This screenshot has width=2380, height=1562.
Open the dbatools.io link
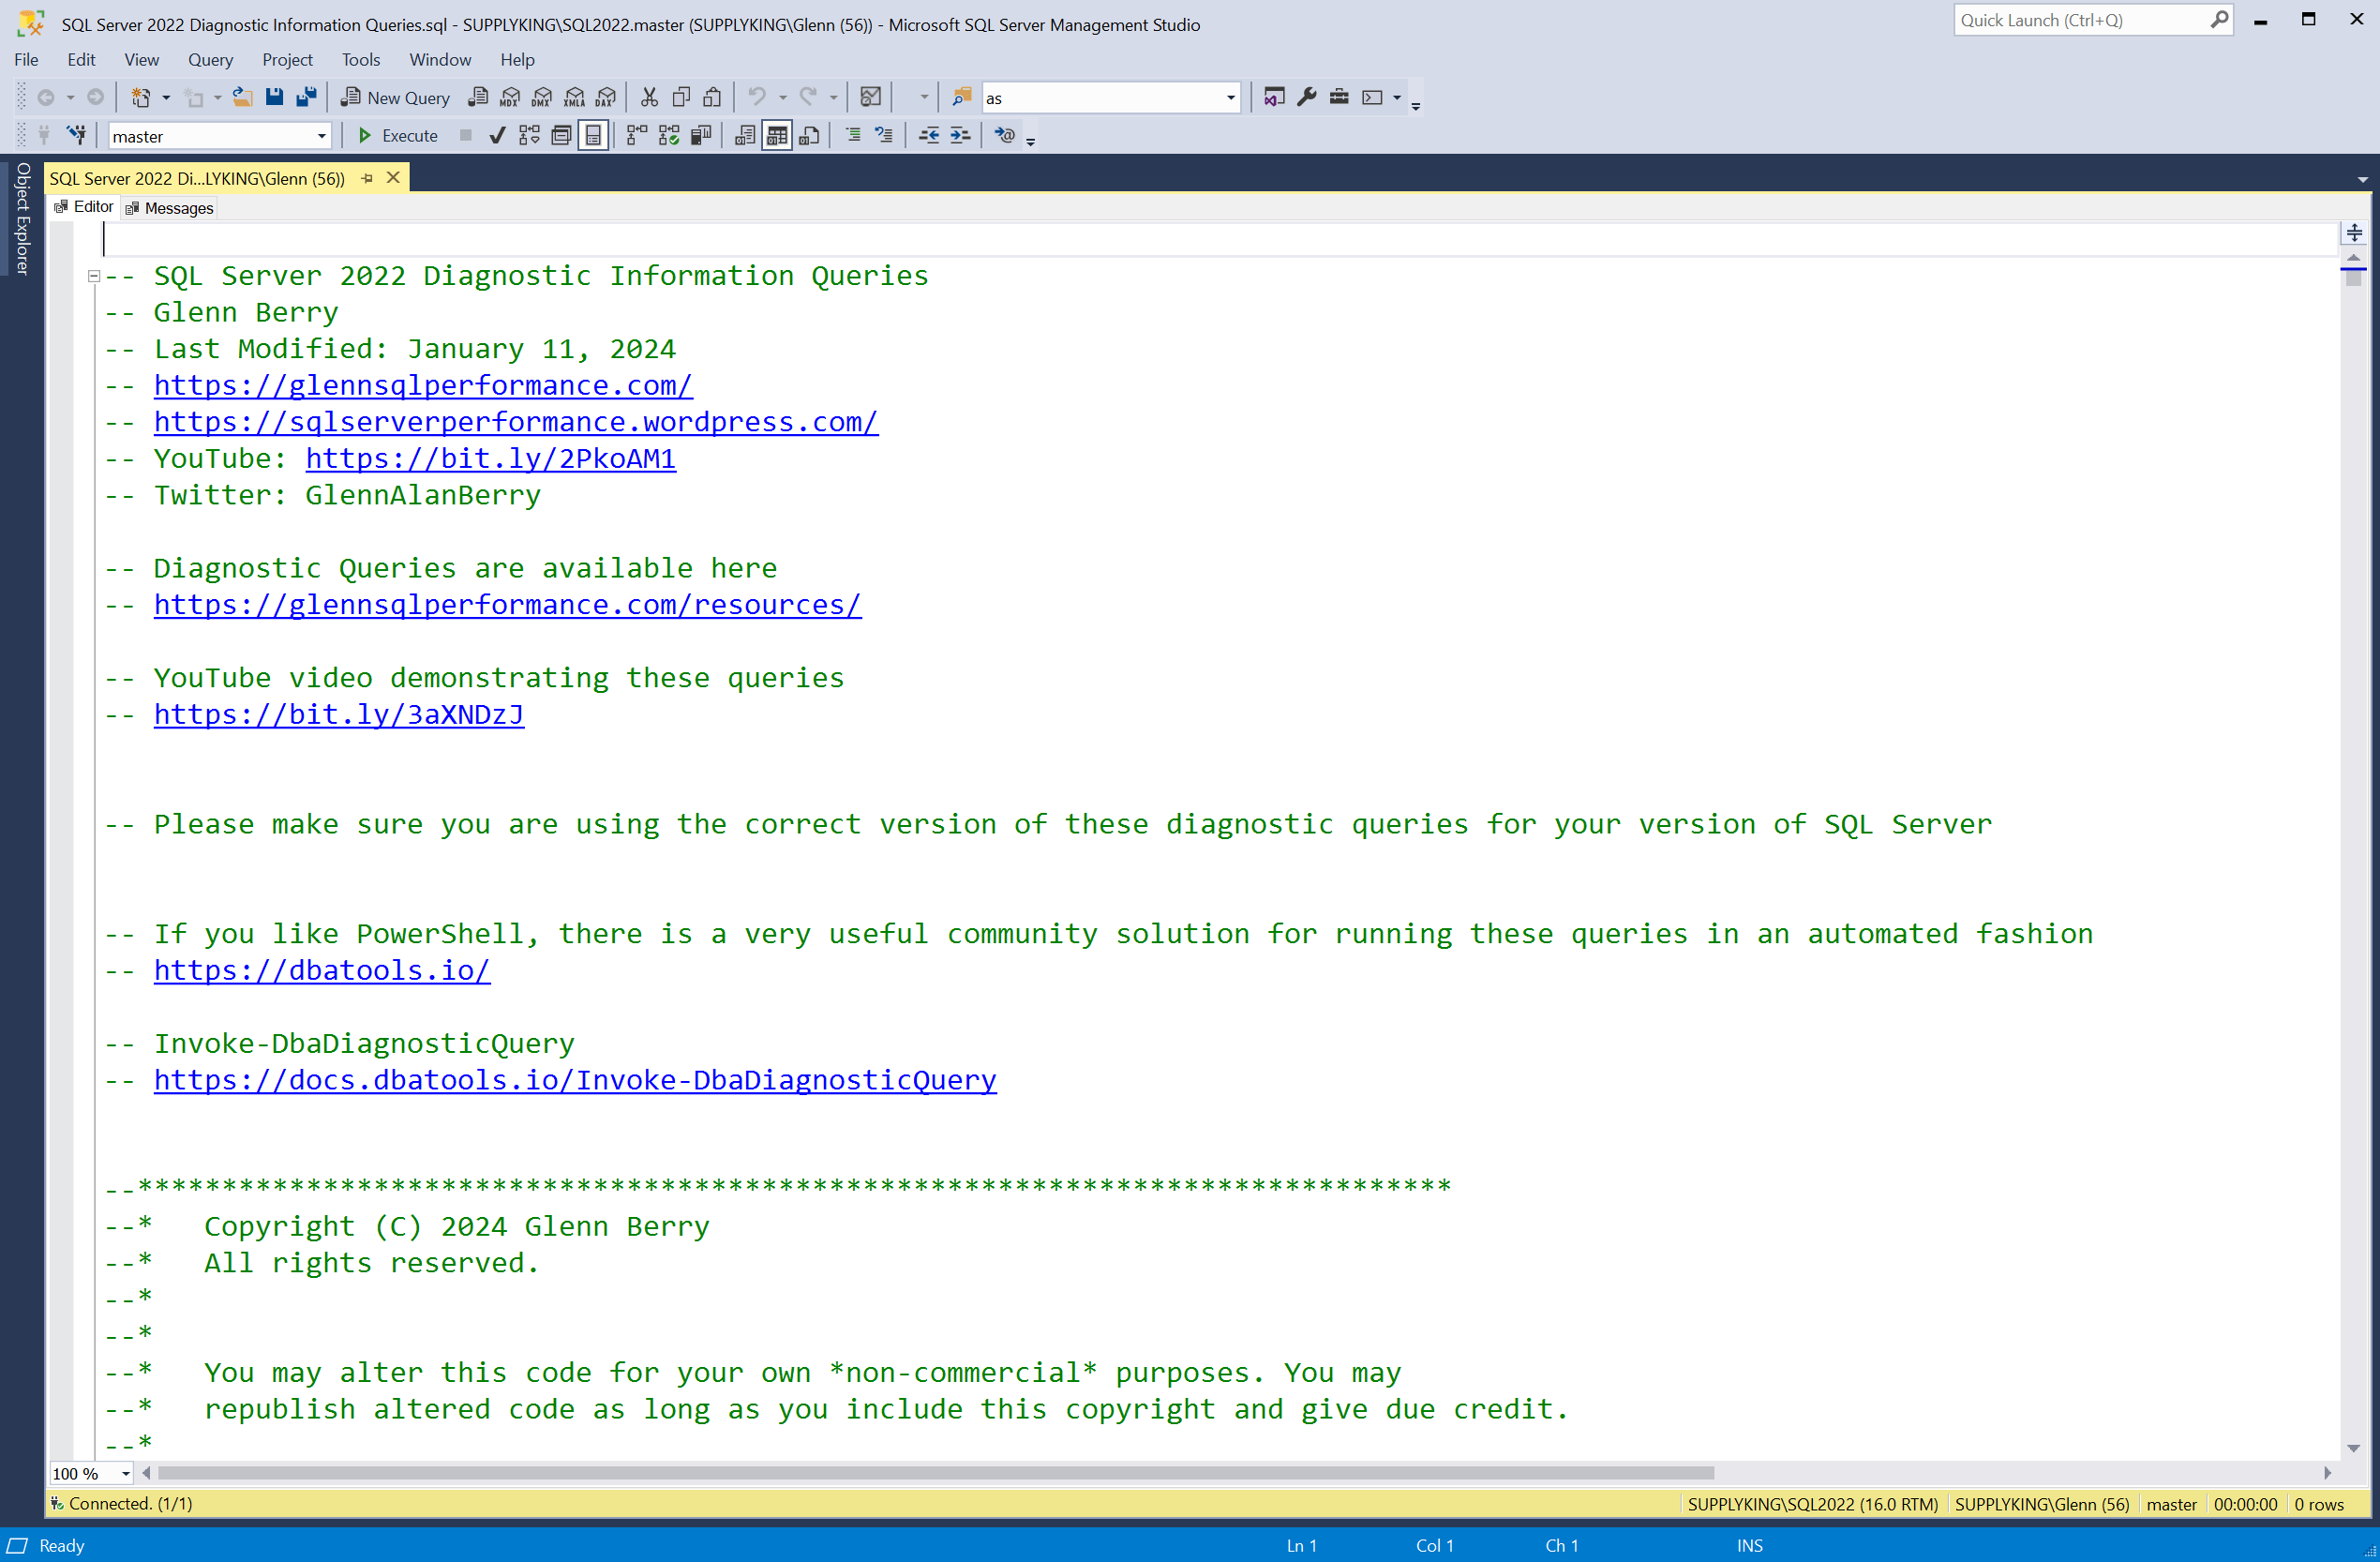pyautogui.click(x=321, y=970)
